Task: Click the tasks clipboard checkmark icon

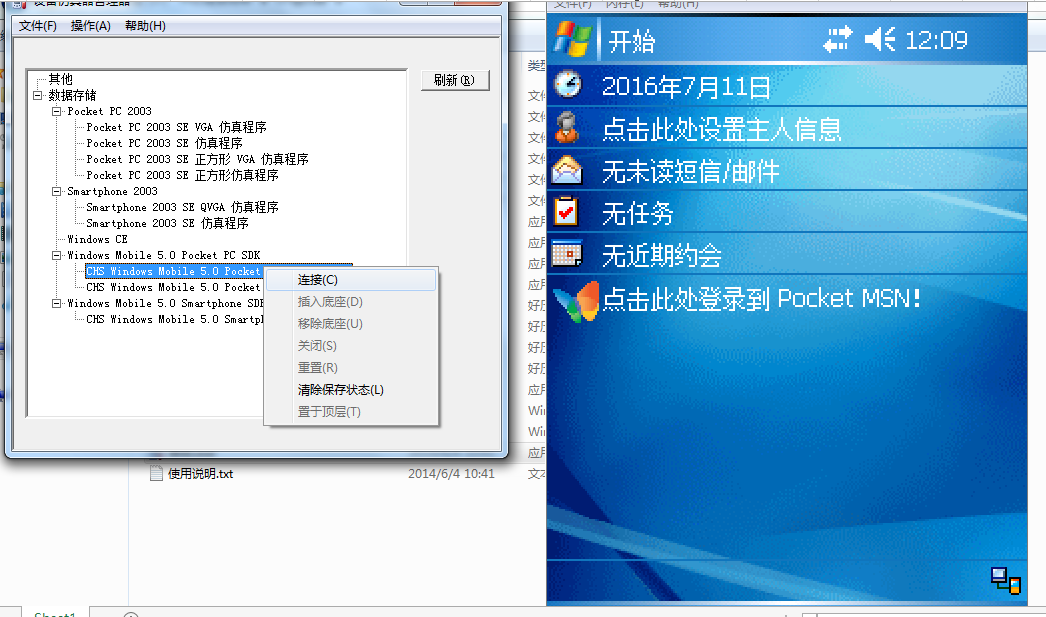Action: point(566,211)
